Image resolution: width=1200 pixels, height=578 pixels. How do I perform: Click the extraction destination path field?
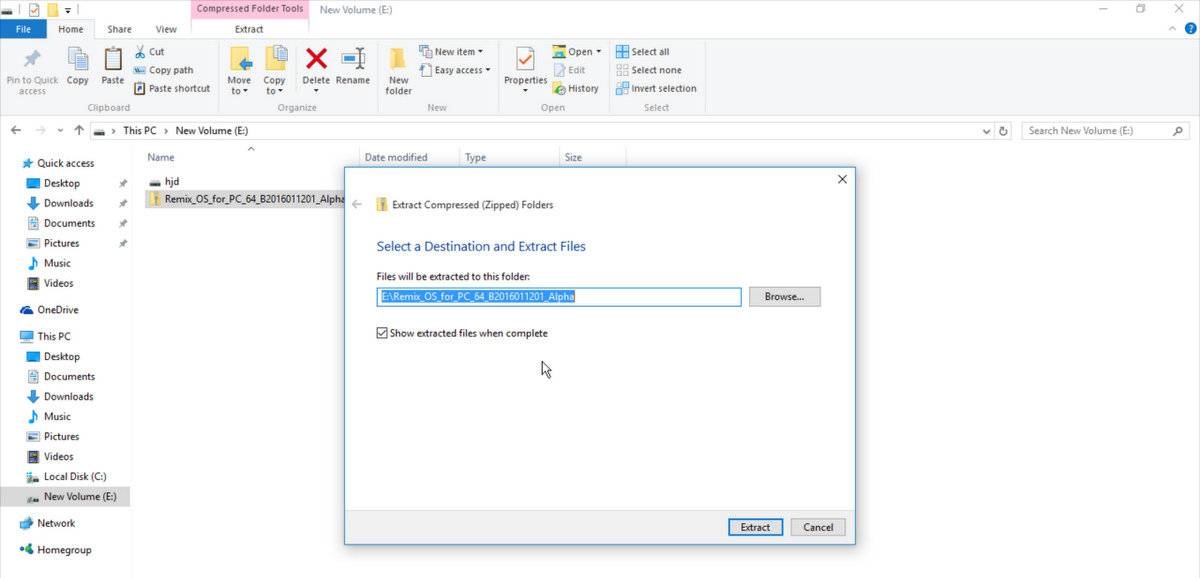559,296
